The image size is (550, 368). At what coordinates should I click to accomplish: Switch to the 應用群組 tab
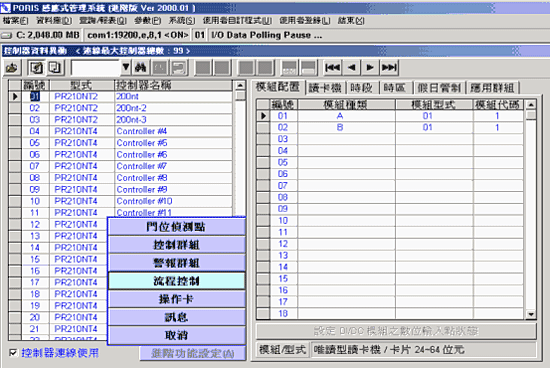pyautogui.click(x=492, y=88)
